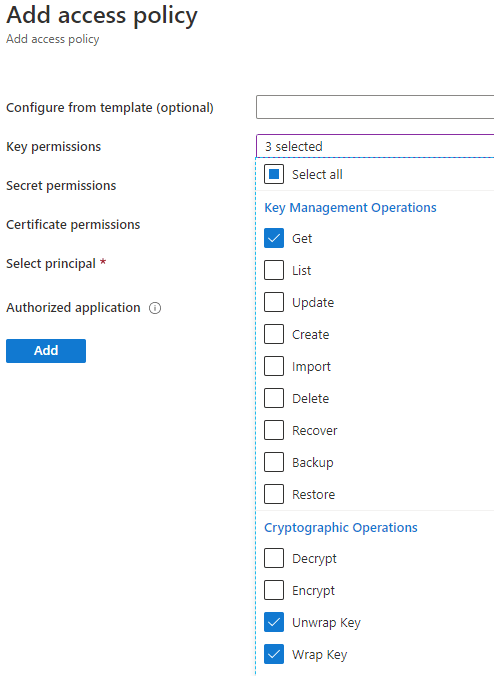Viewport: 494px width, 676px height.
Task: Open the Configure from template dropdown
Action: pos(375,107)
